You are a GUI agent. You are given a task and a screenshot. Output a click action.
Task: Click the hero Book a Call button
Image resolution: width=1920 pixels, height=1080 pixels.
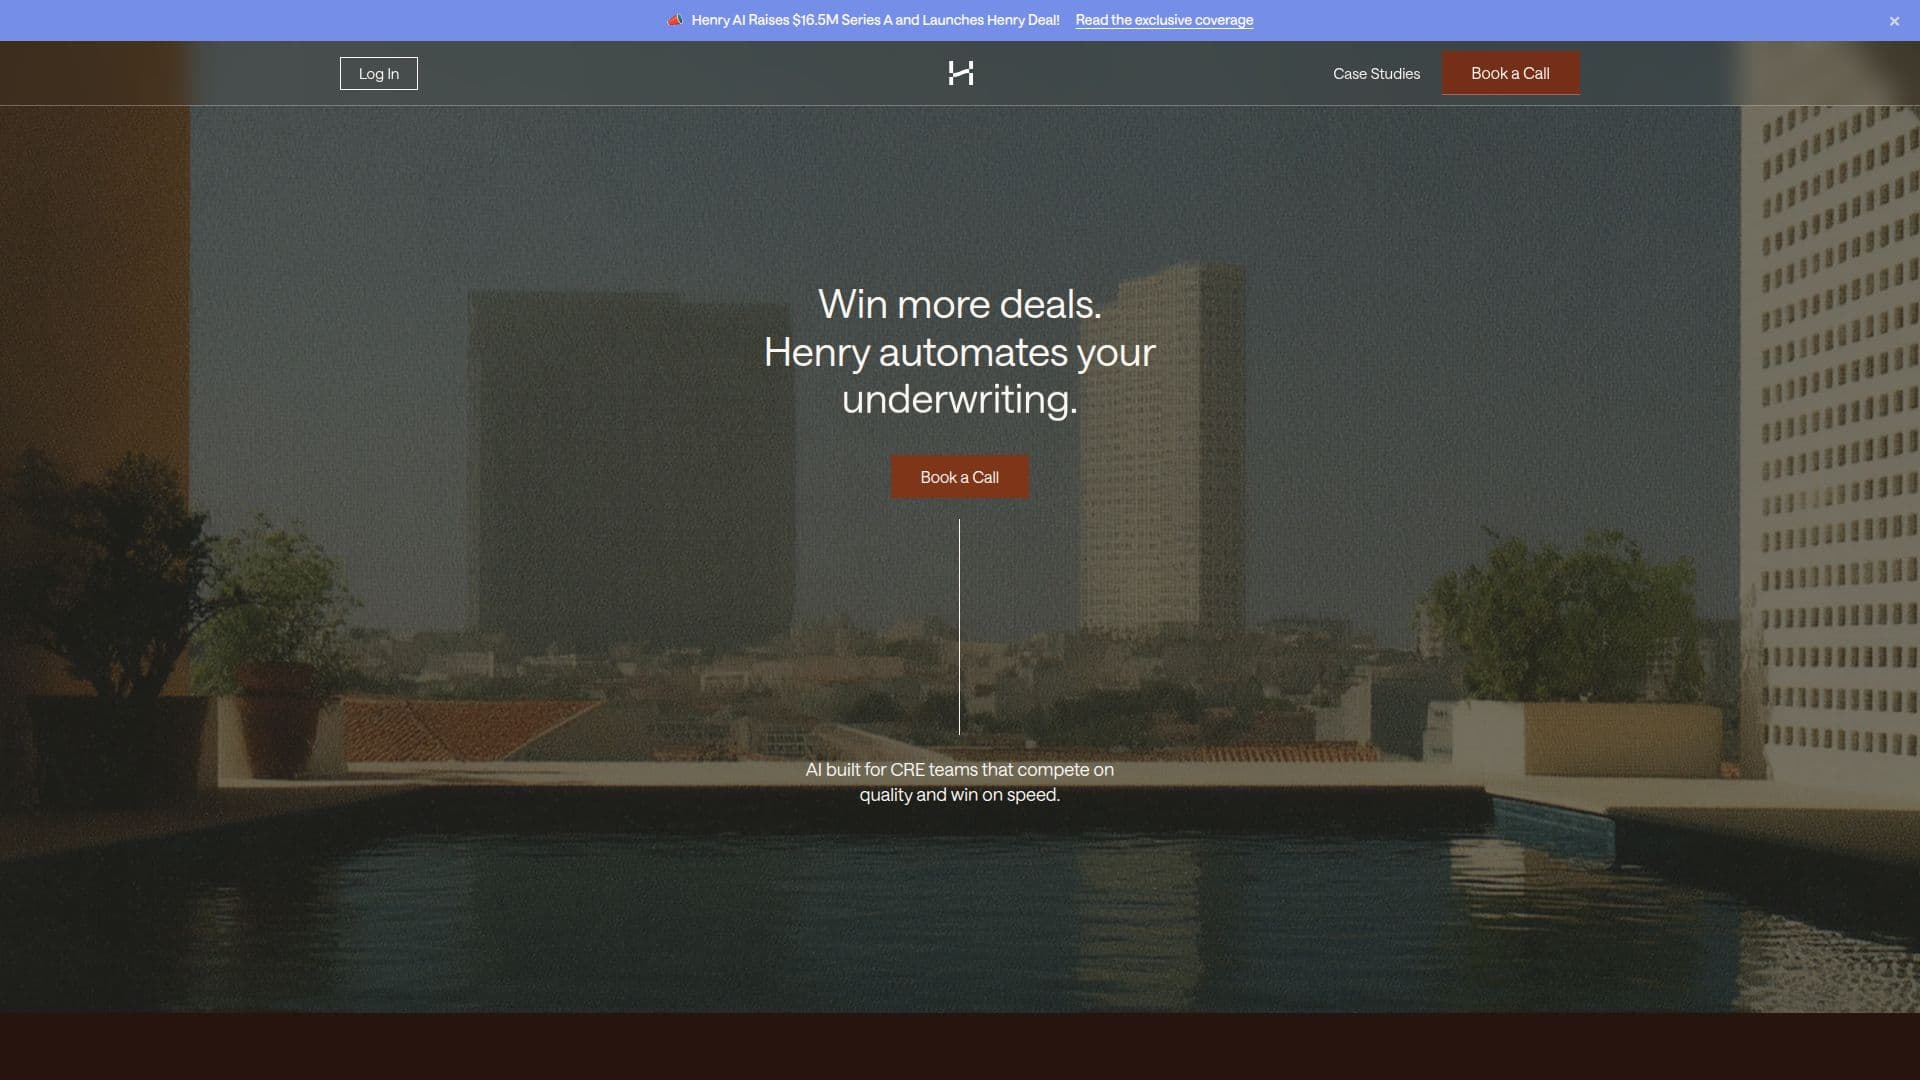(x=959, y=477)
